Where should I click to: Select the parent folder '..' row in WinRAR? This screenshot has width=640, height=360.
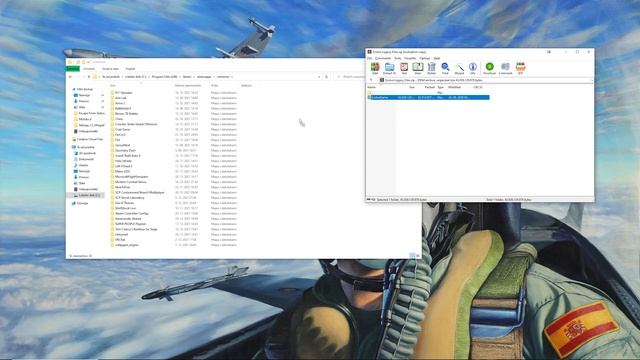point(428,92)
